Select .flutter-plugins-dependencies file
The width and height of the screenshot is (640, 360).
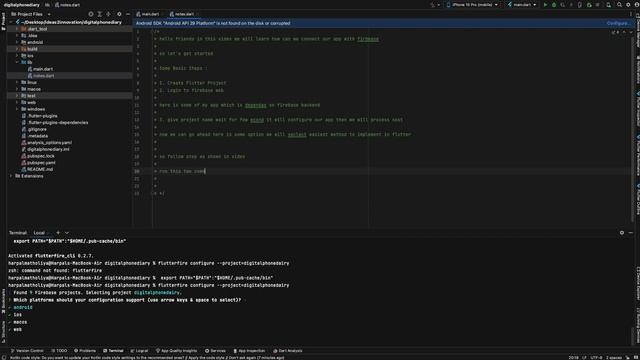click(x=58, y=122)
